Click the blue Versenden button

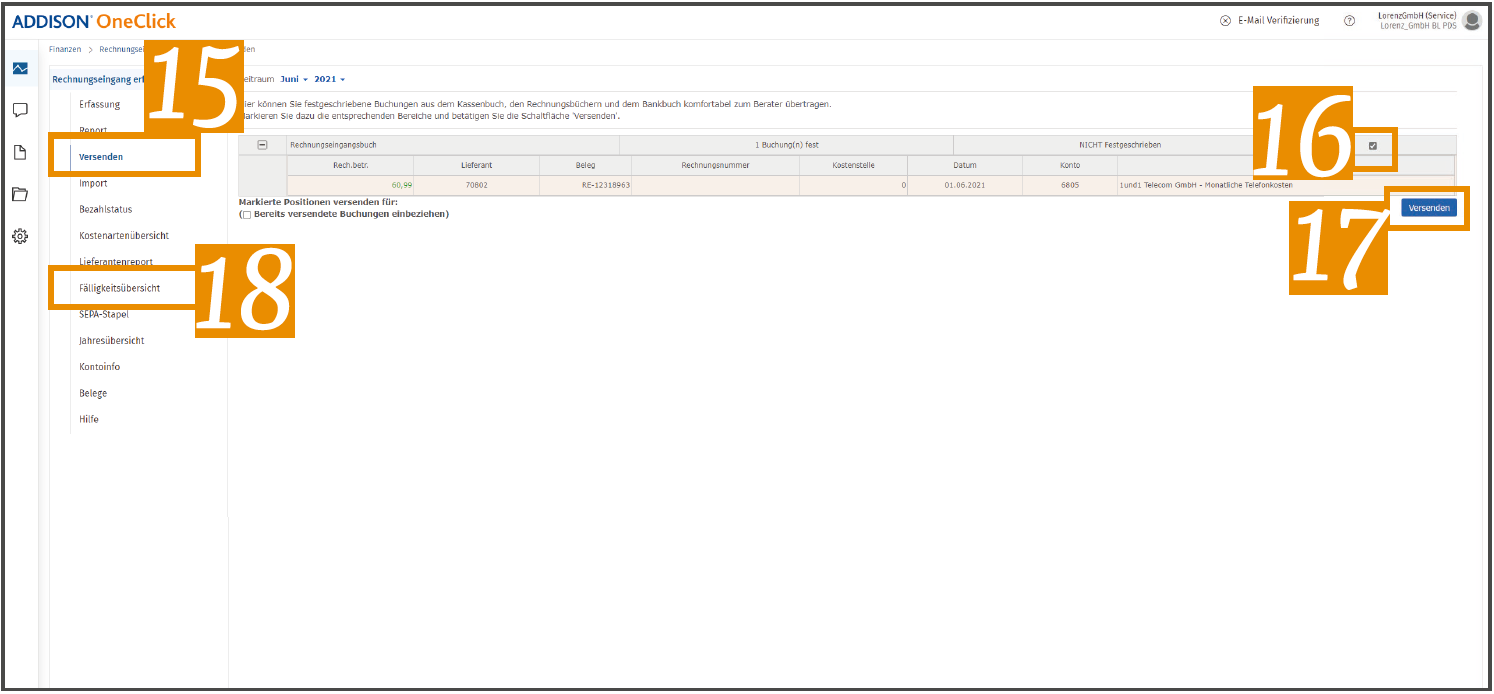coord(1429,208)
